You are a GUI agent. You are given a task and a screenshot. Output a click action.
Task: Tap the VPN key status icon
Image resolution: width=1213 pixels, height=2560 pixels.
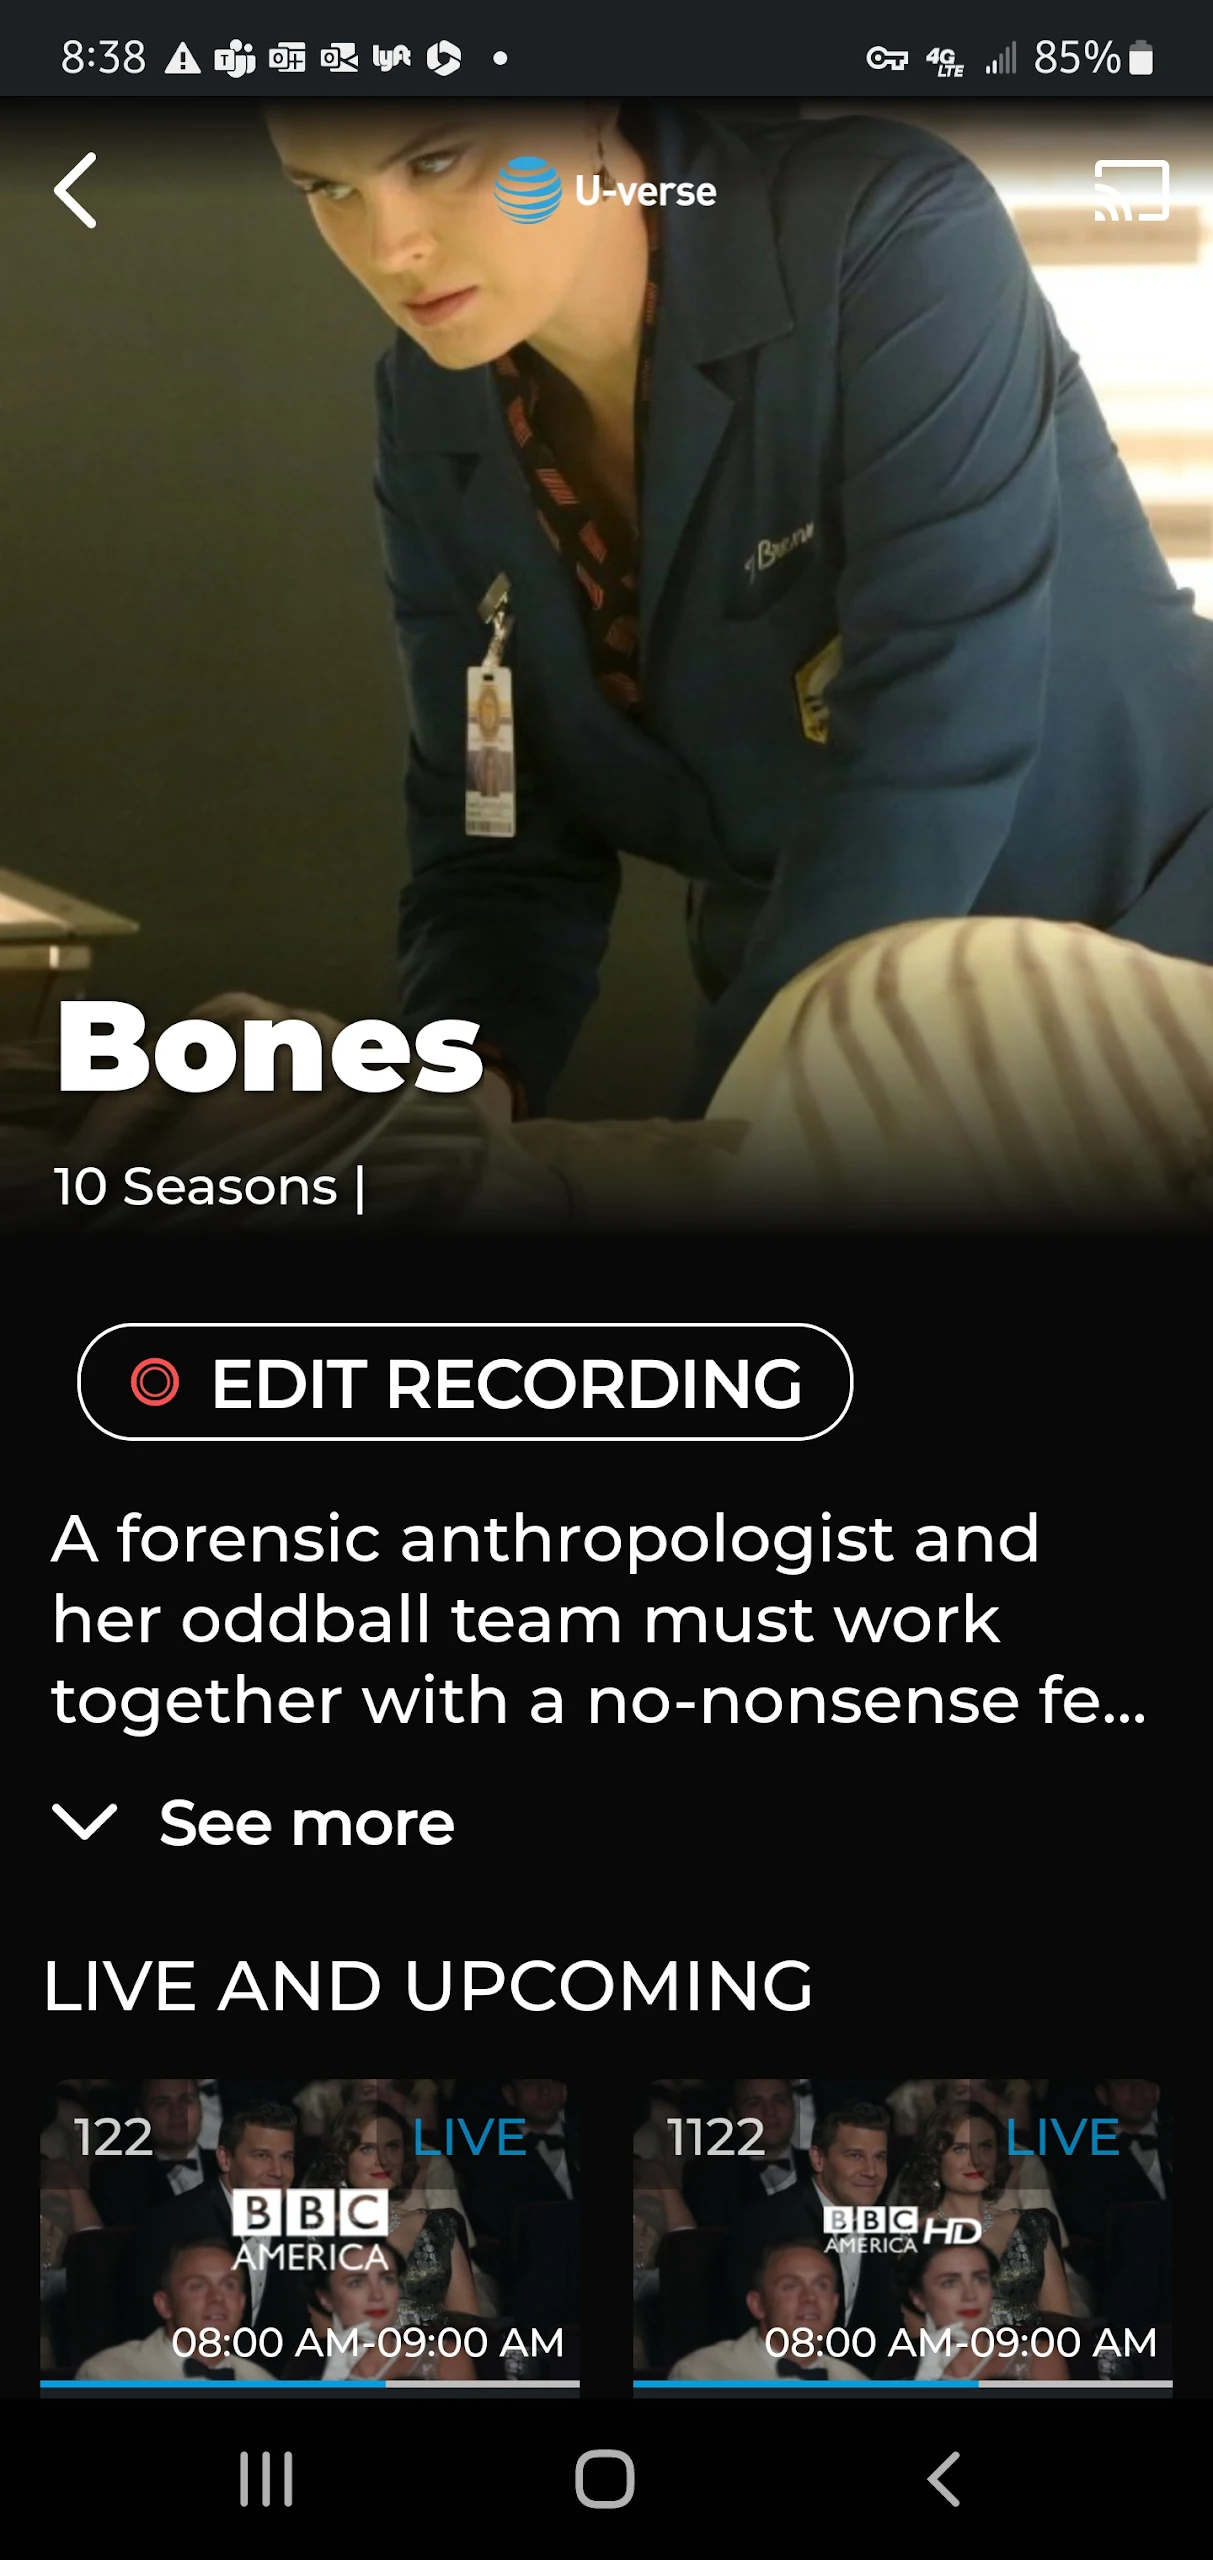point(887,59)
